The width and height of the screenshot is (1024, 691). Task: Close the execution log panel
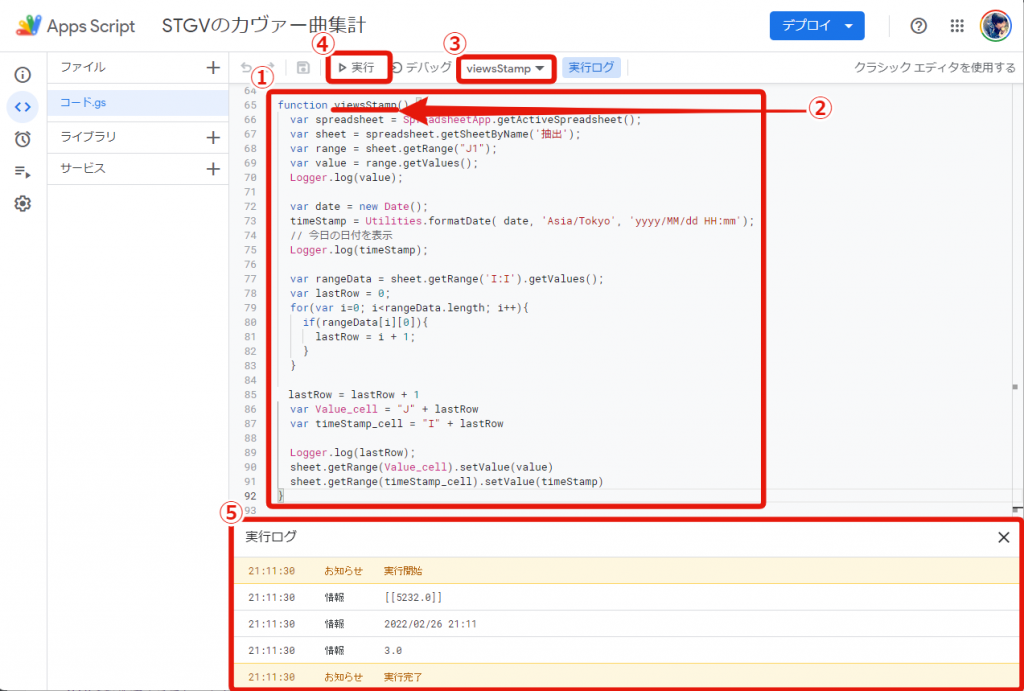(1003, 537)
